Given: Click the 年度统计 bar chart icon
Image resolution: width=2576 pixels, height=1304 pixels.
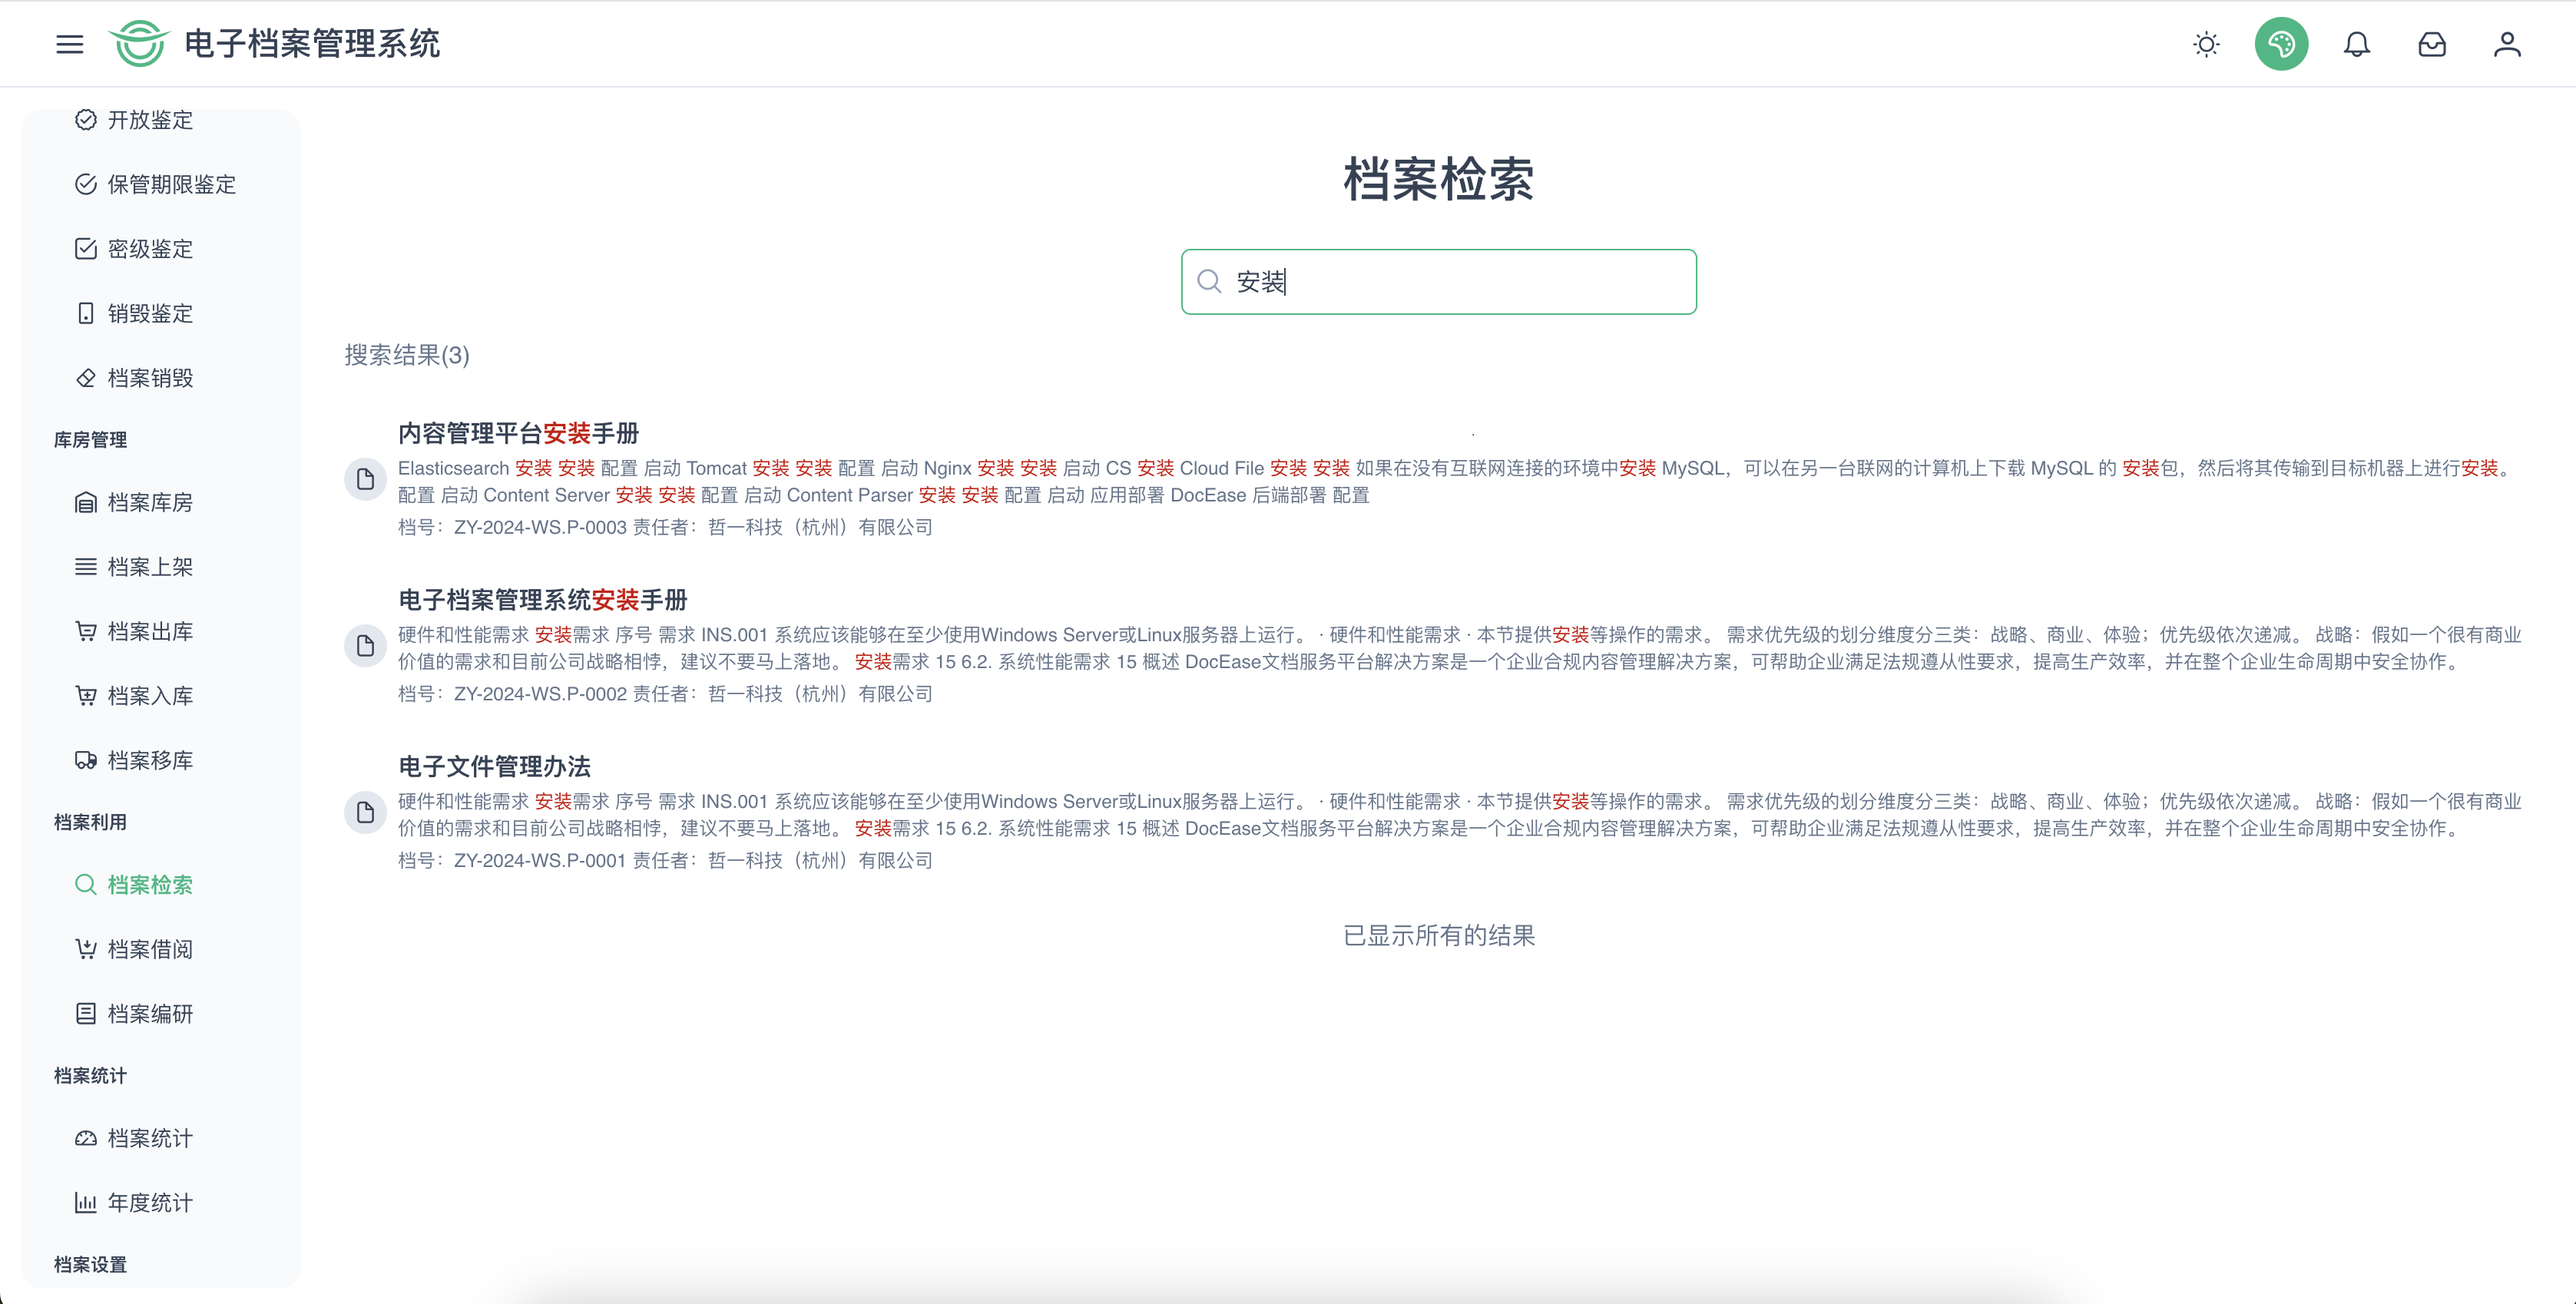Looking at the screenshot, I should click(x=86, y=1203).
